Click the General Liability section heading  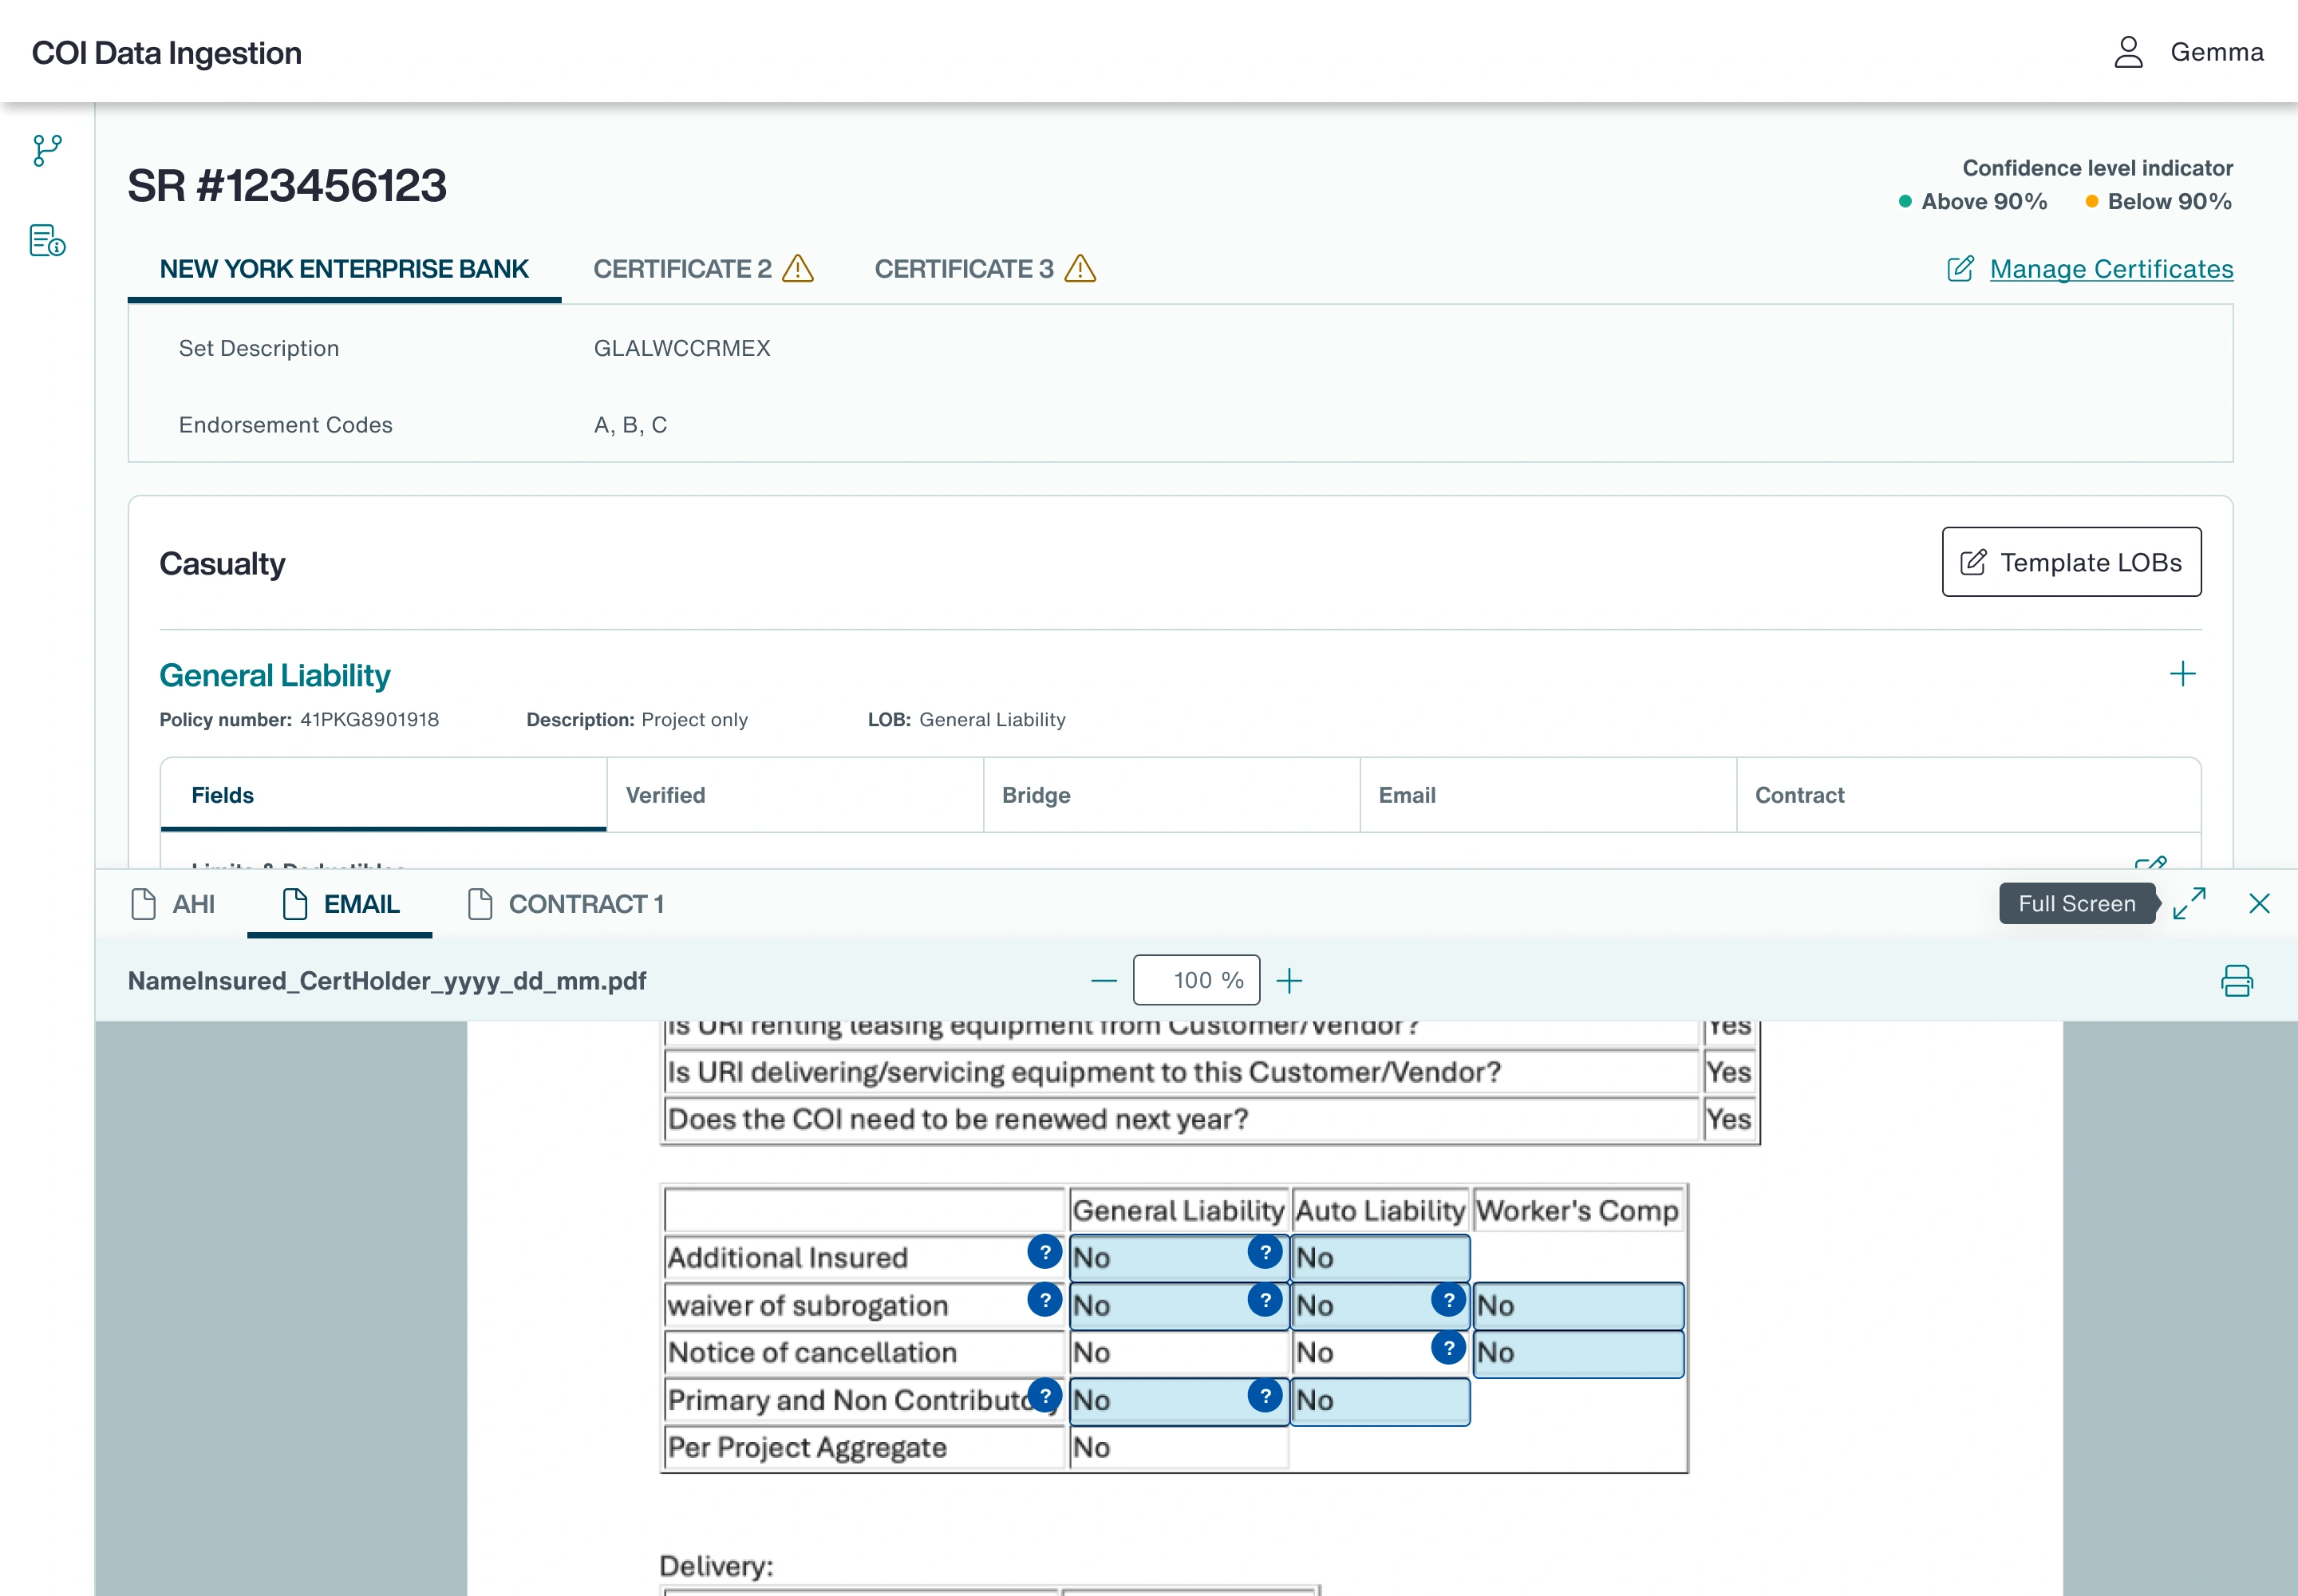pyautogui.click(x=275, y=676)
